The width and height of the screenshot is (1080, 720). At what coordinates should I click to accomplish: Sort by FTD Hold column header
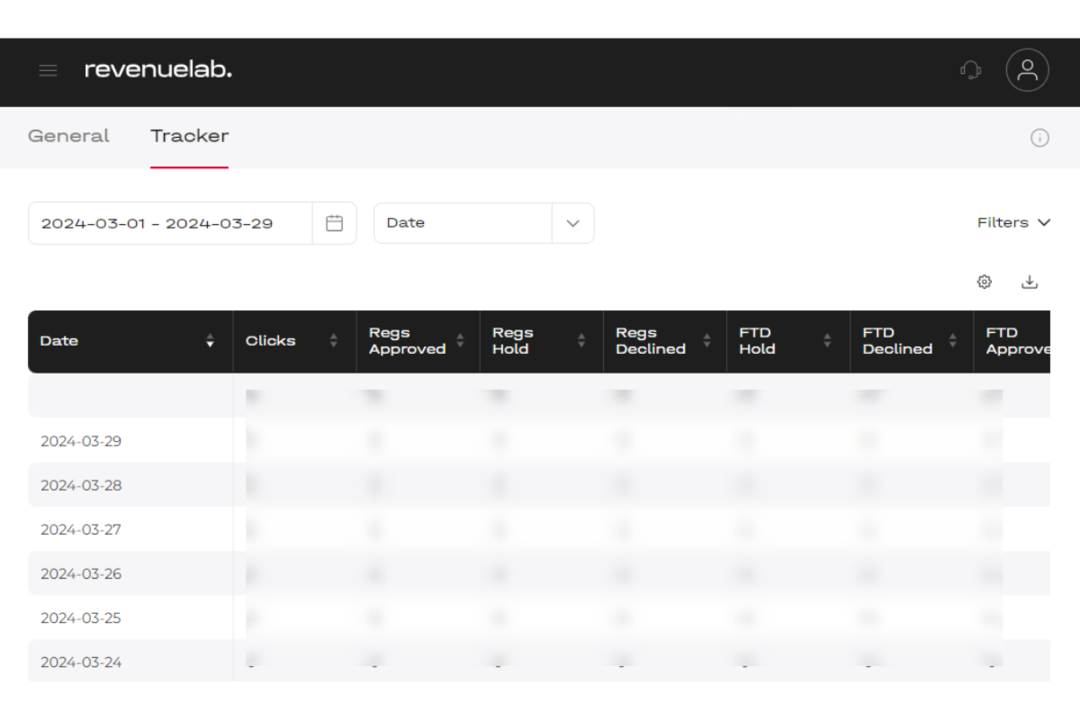point(827,341)
